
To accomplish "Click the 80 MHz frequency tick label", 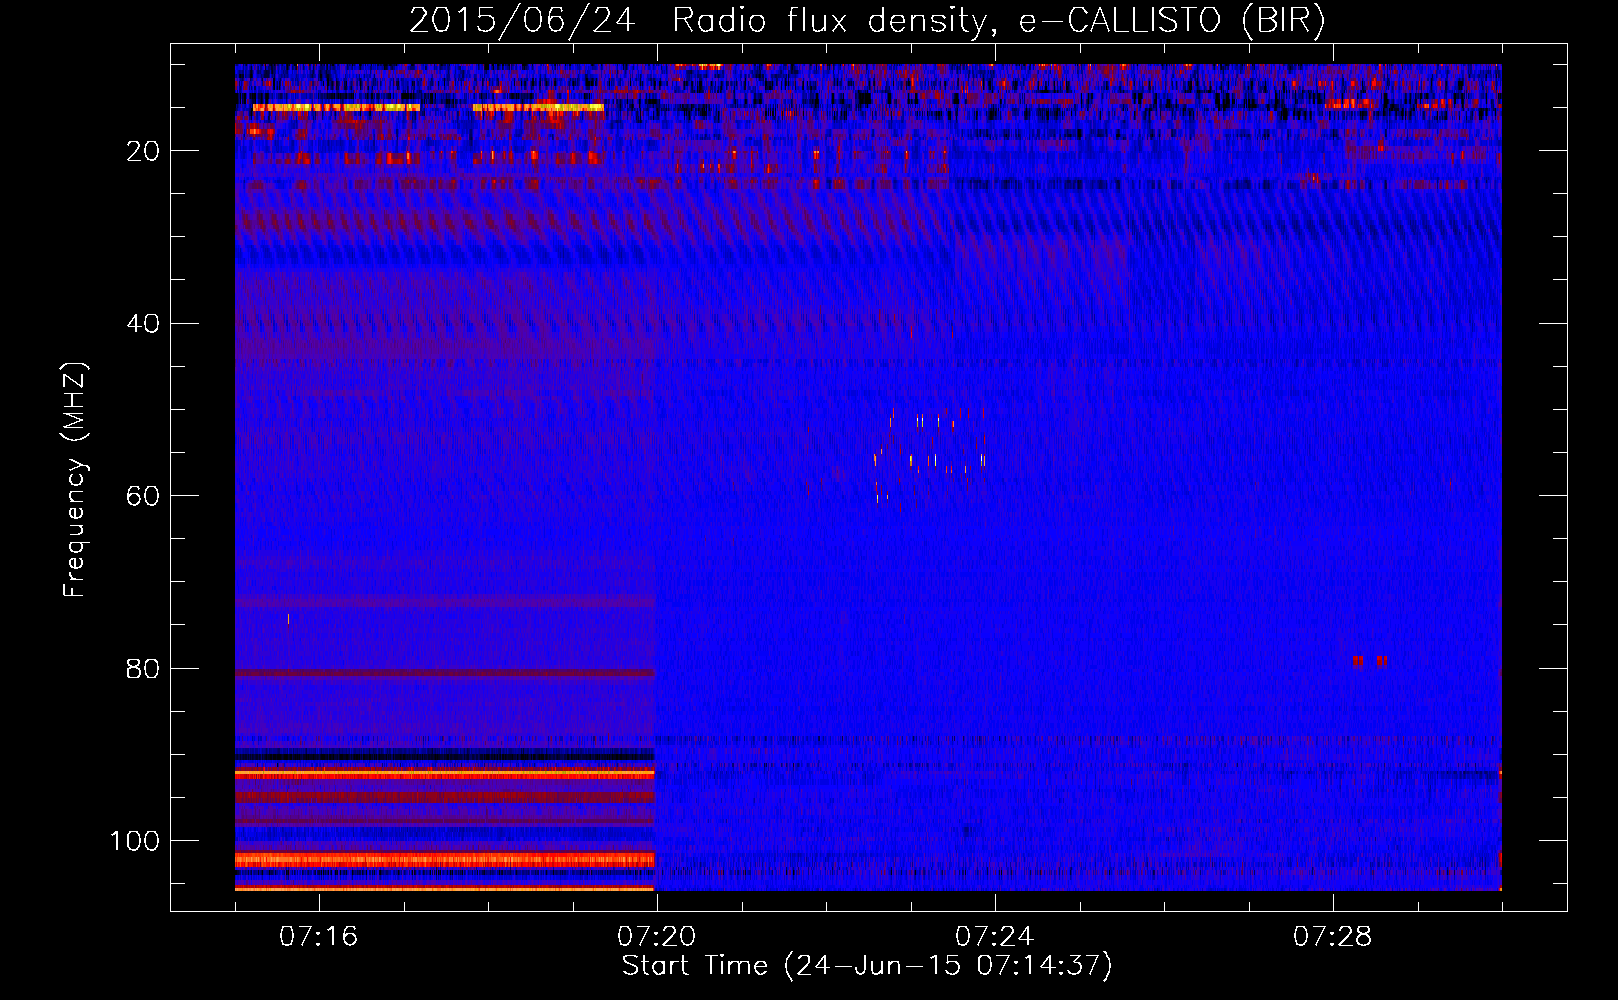I will tap(143, 669).
